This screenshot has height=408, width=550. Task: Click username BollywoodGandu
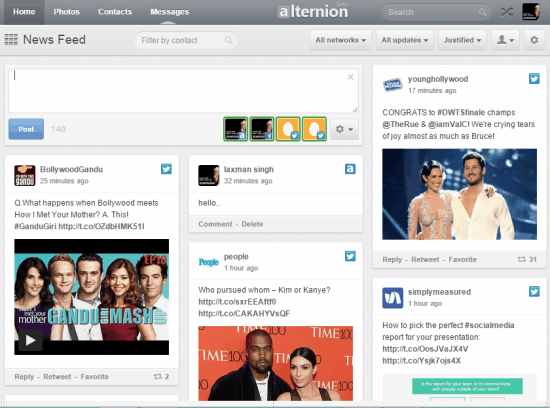[x=71, y=169]
